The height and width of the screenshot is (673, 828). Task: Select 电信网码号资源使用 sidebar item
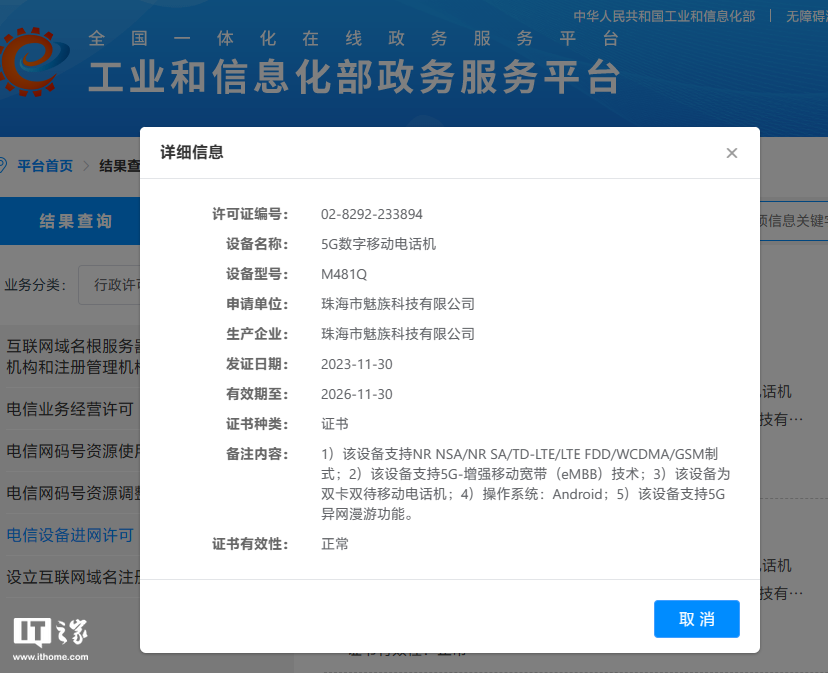coord(73,451)
